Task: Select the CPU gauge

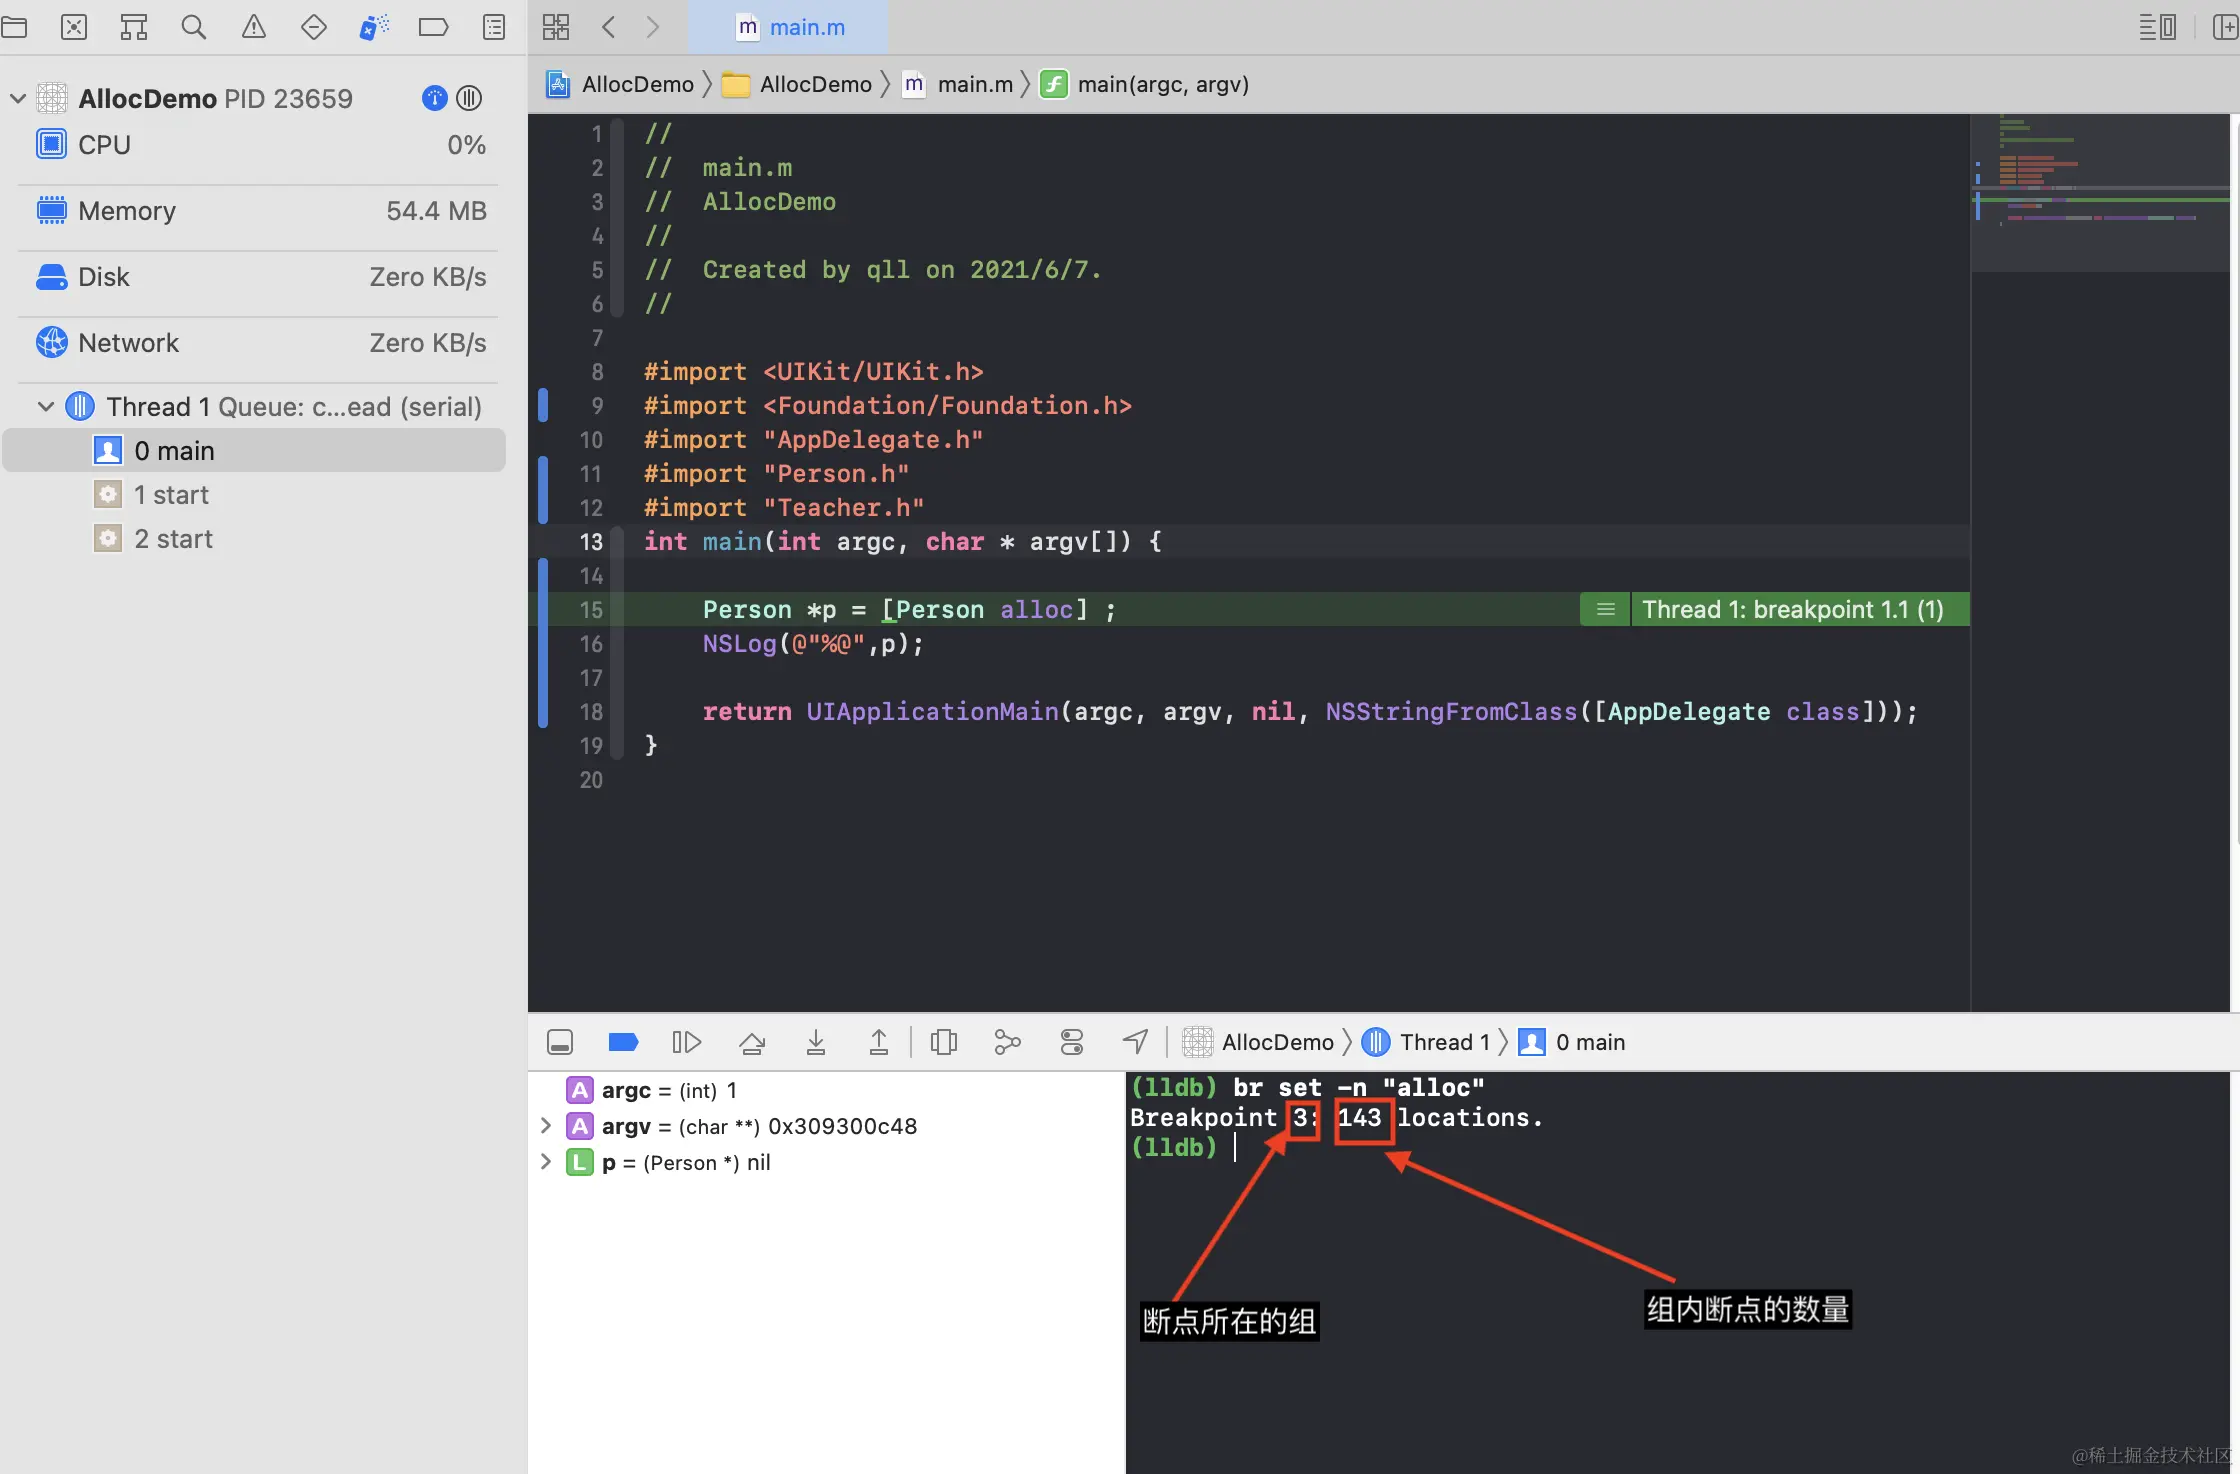Action: [x=260, y=145]
